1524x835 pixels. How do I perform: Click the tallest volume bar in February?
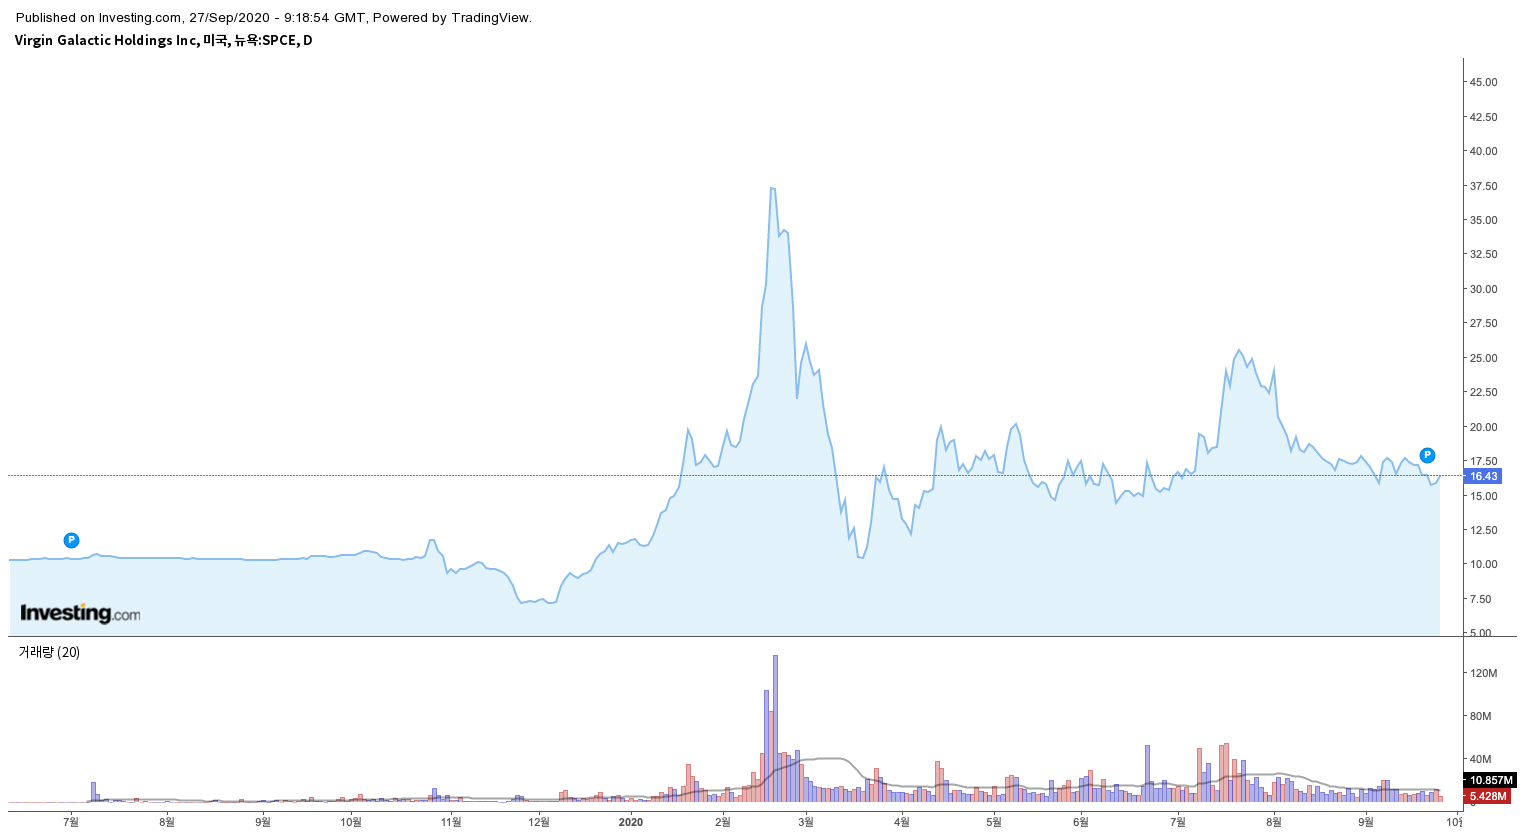[775, 728]
